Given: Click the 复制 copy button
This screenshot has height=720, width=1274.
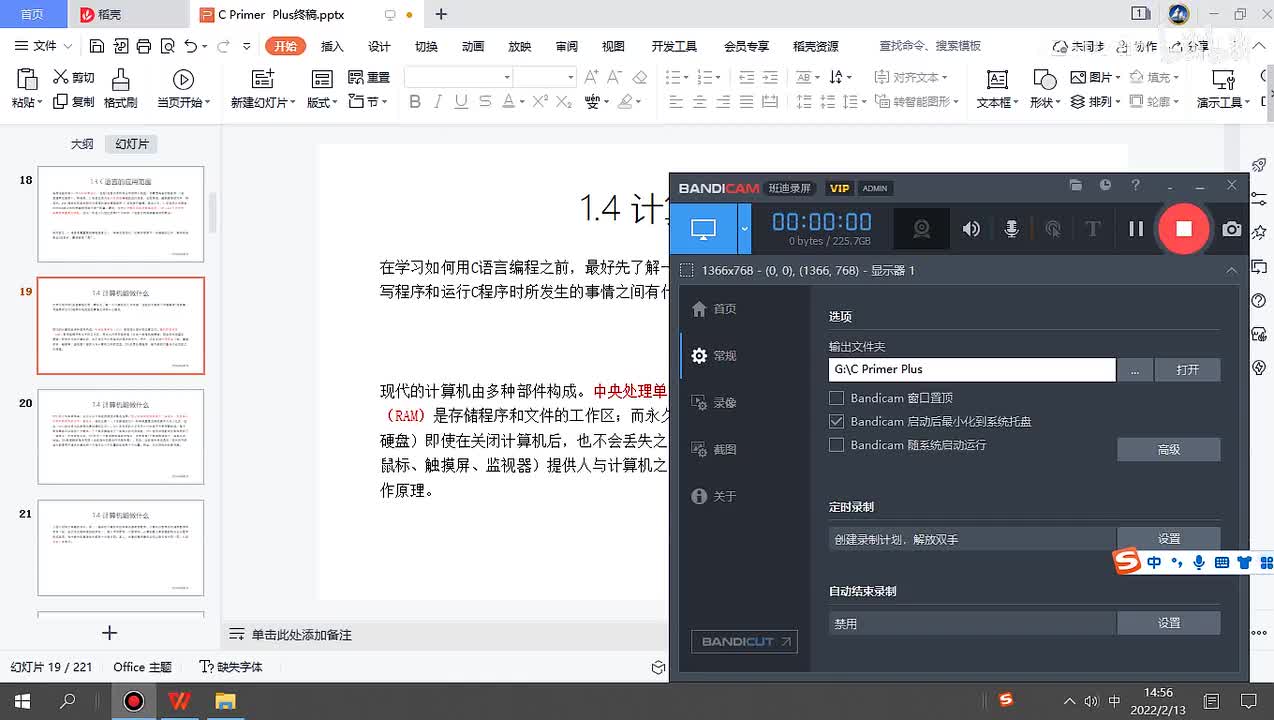Looking at the screenshot, I should [74, 101].
